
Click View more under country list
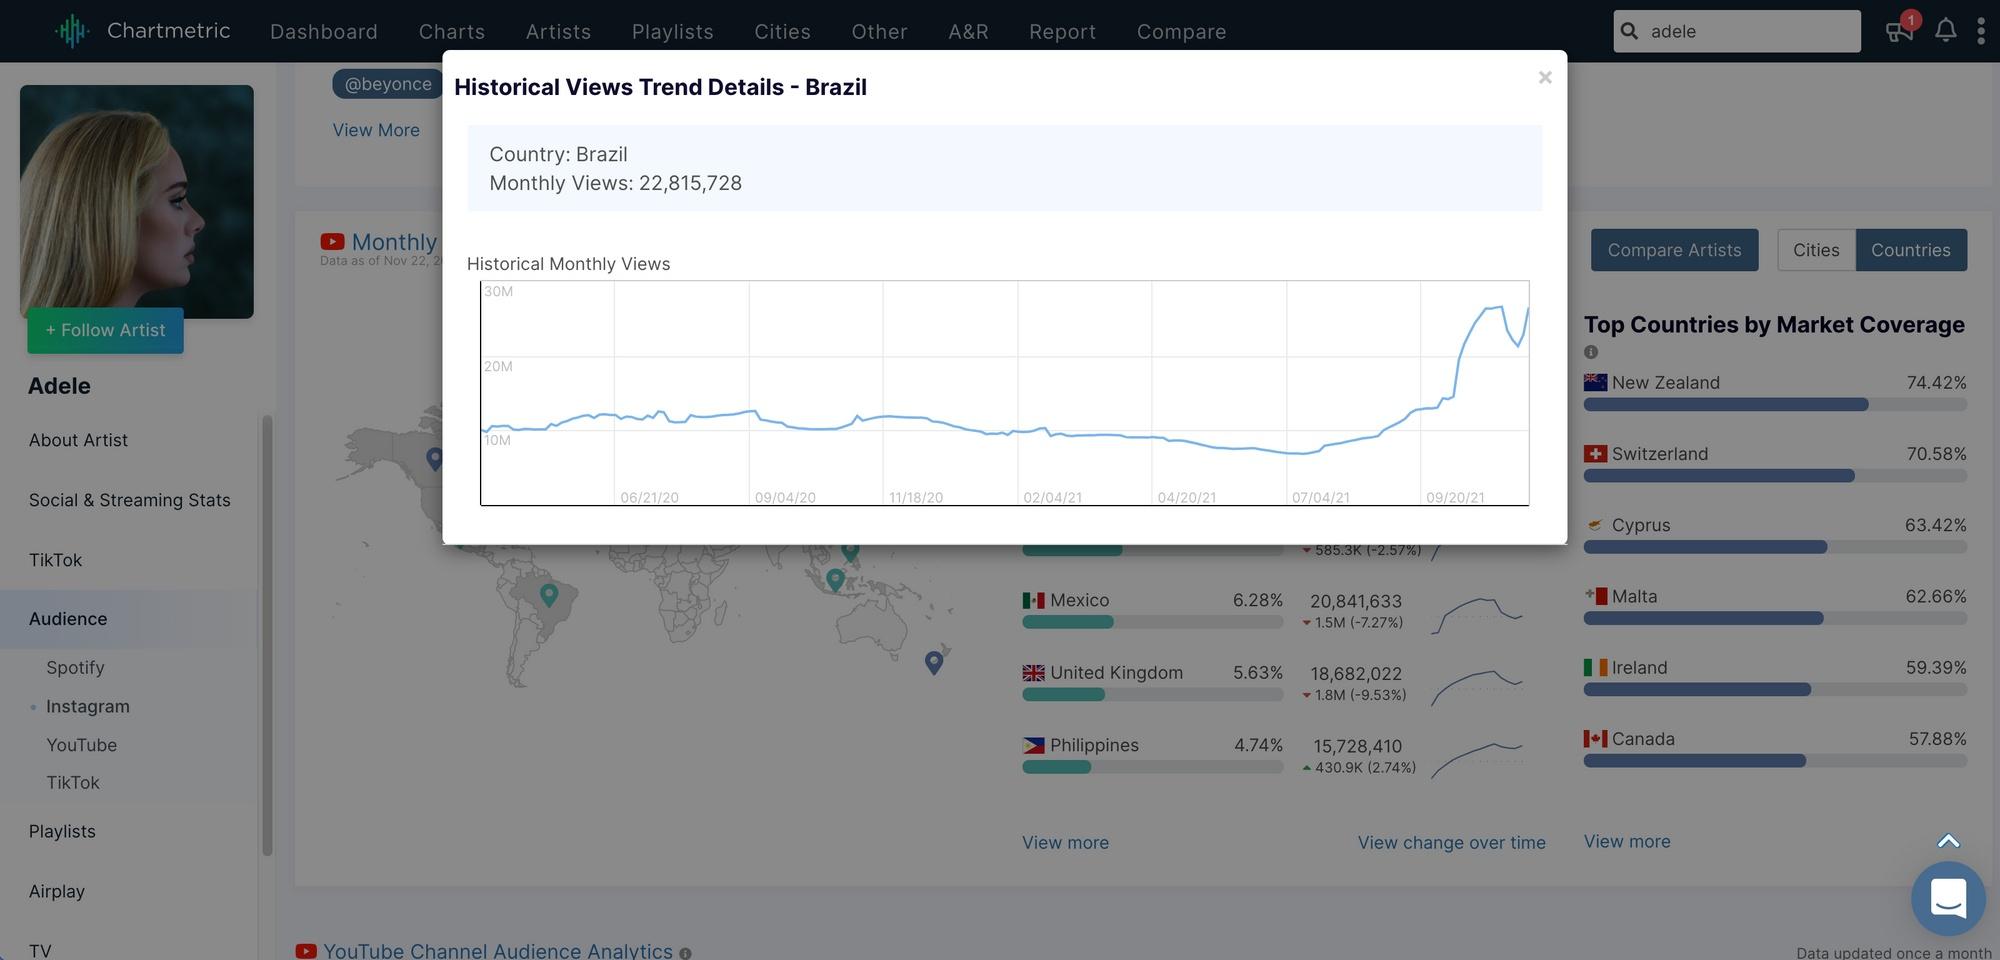point(1065,842)
